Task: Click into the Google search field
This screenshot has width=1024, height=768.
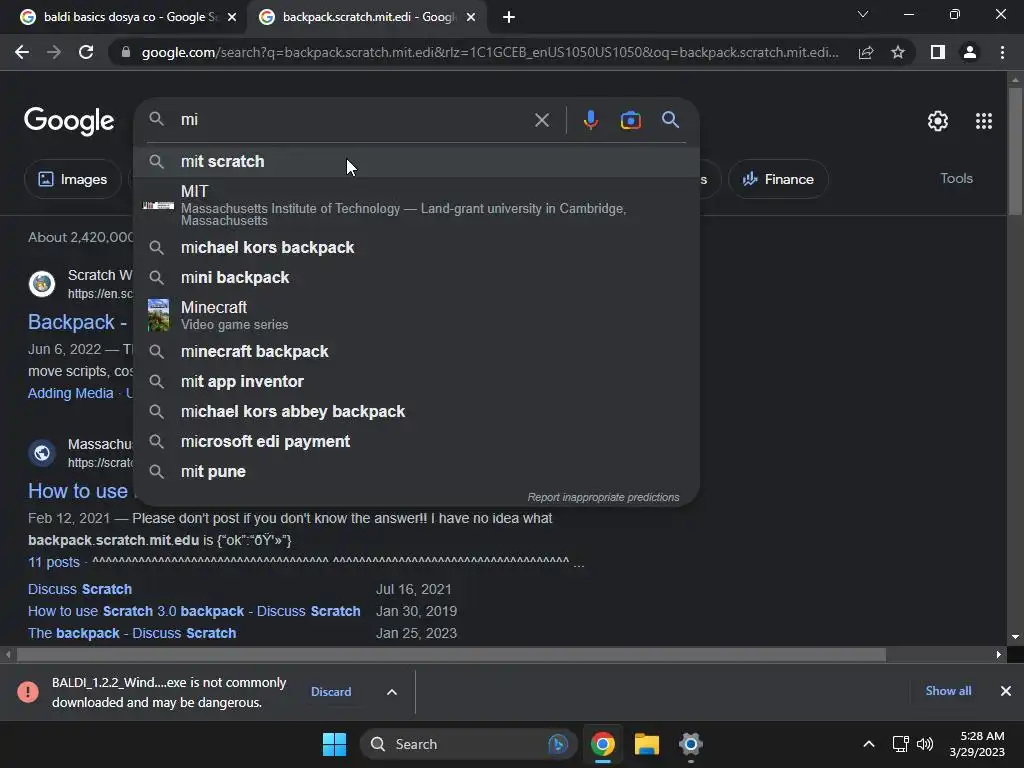Action: [x=353, y=120]
